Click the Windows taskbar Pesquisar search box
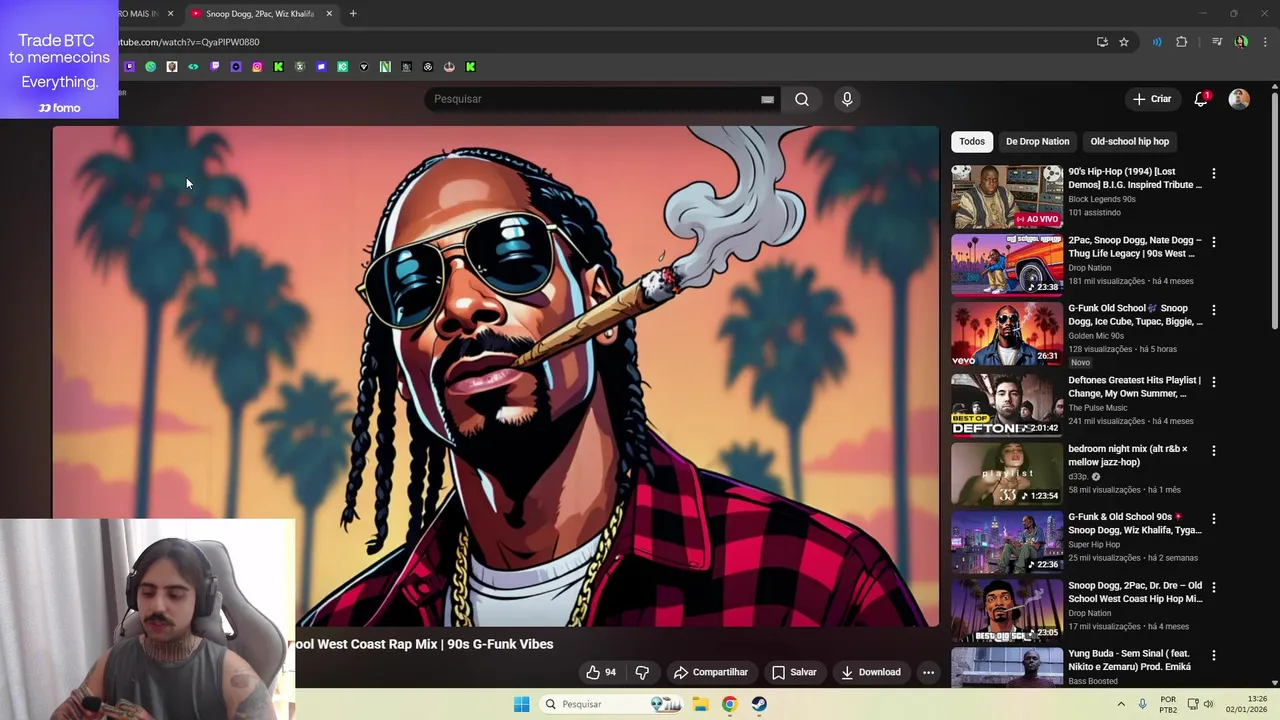Screen dimensions: 1280x720 (610, 704)
